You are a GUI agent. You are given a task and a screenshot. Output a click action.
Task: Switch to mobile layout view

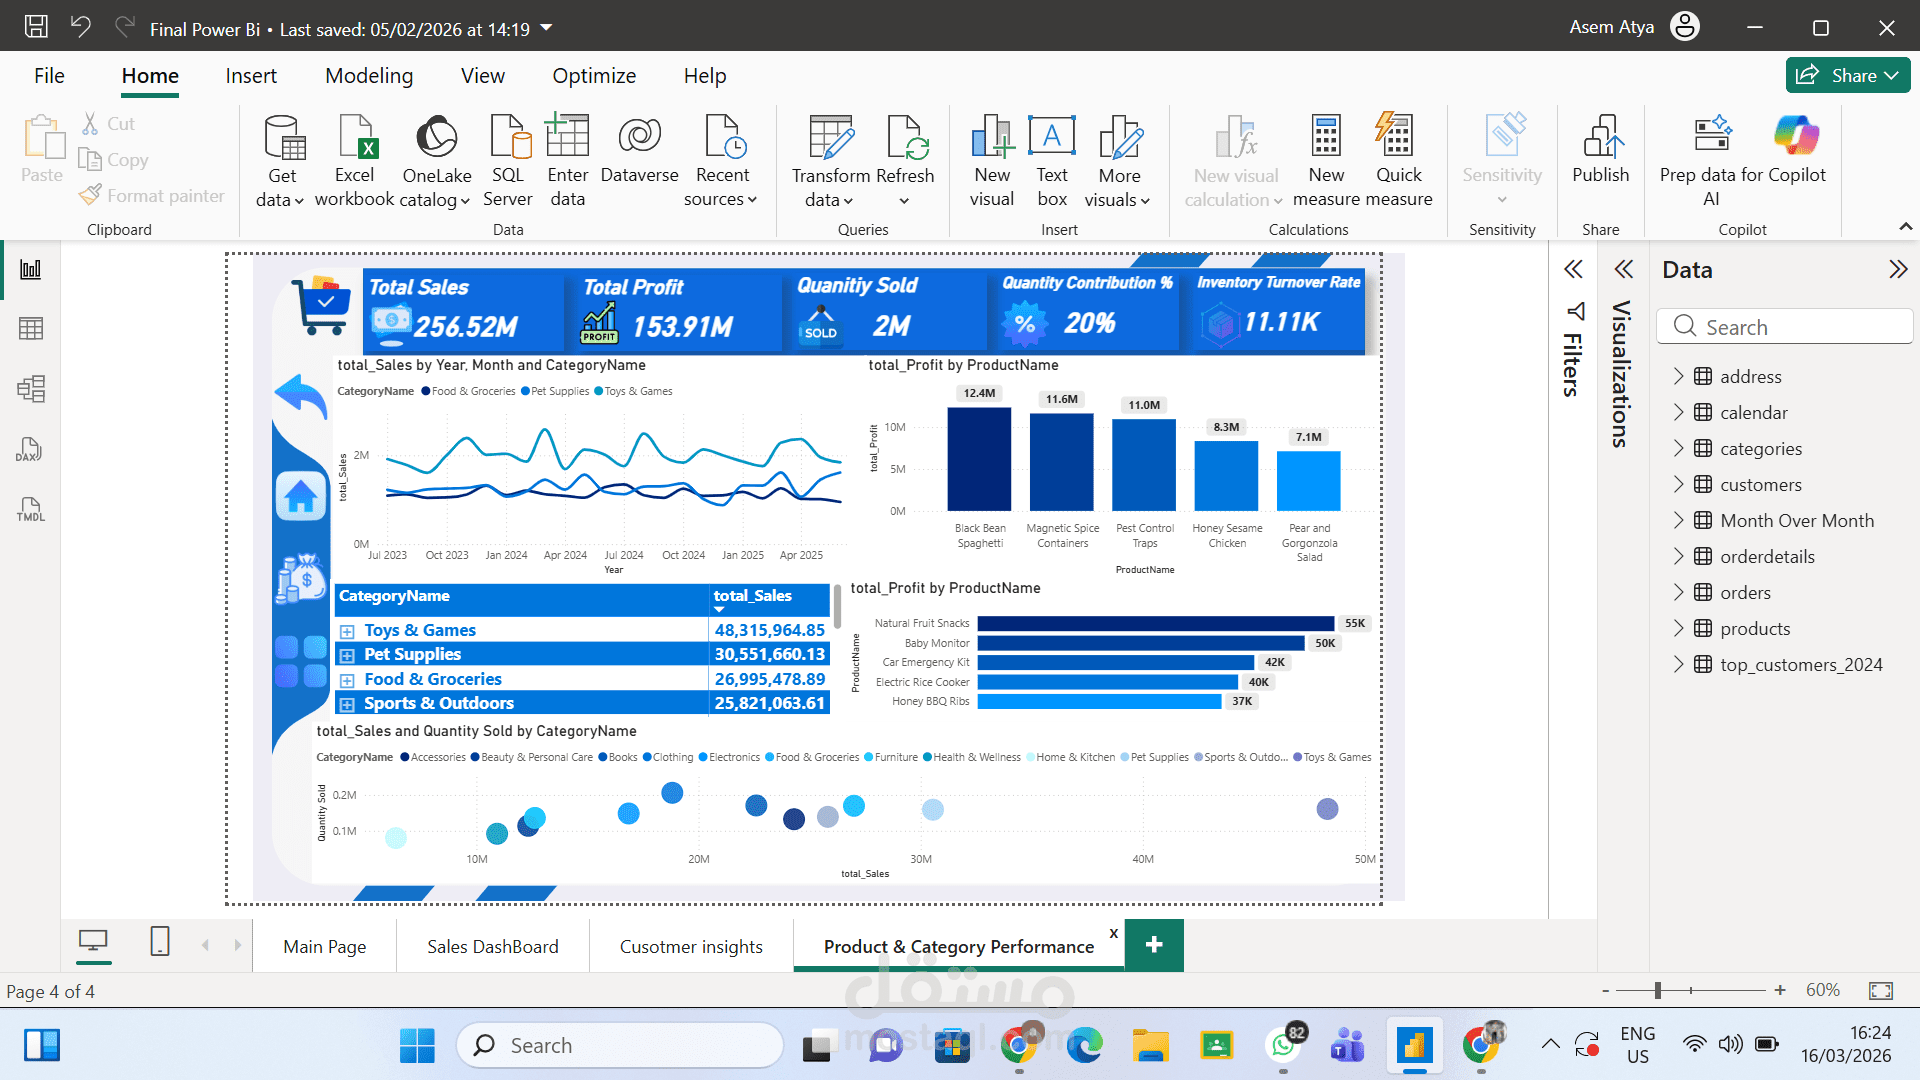(160, 942)
